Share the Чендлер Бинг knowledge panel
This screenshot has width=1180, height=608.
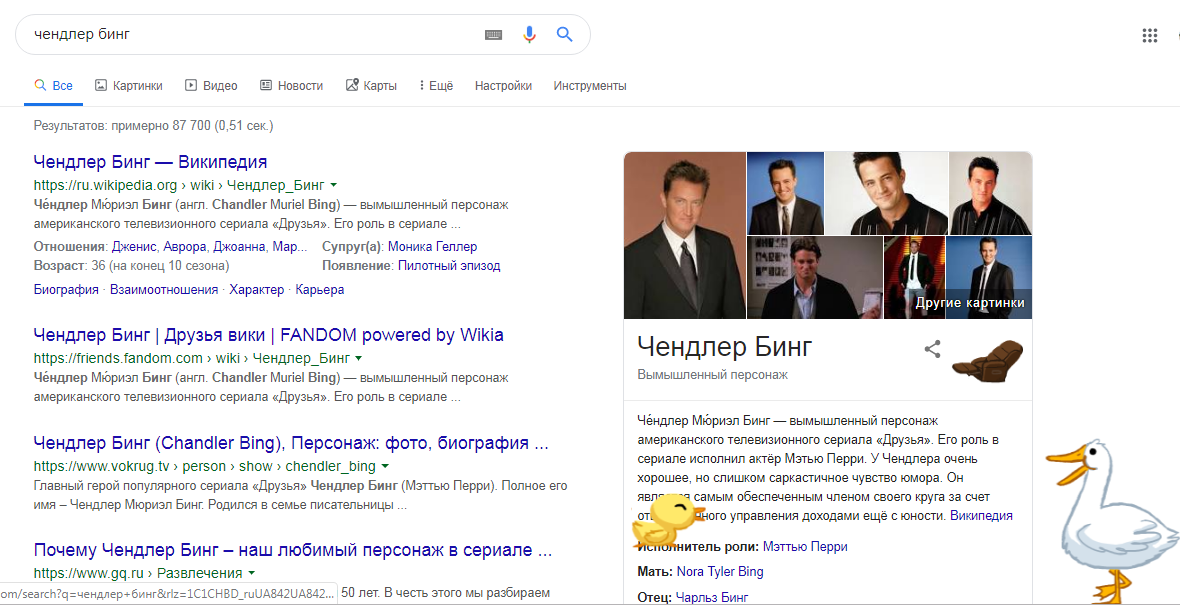(x=932, y=349)
